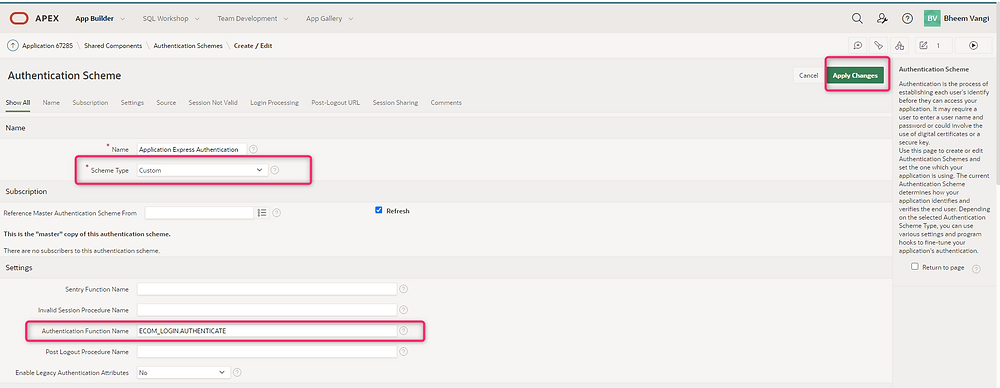This screenshot has width=1000, height=388.
Task: Open the BV user avatar menu
Action: click(x=932, y=19)
